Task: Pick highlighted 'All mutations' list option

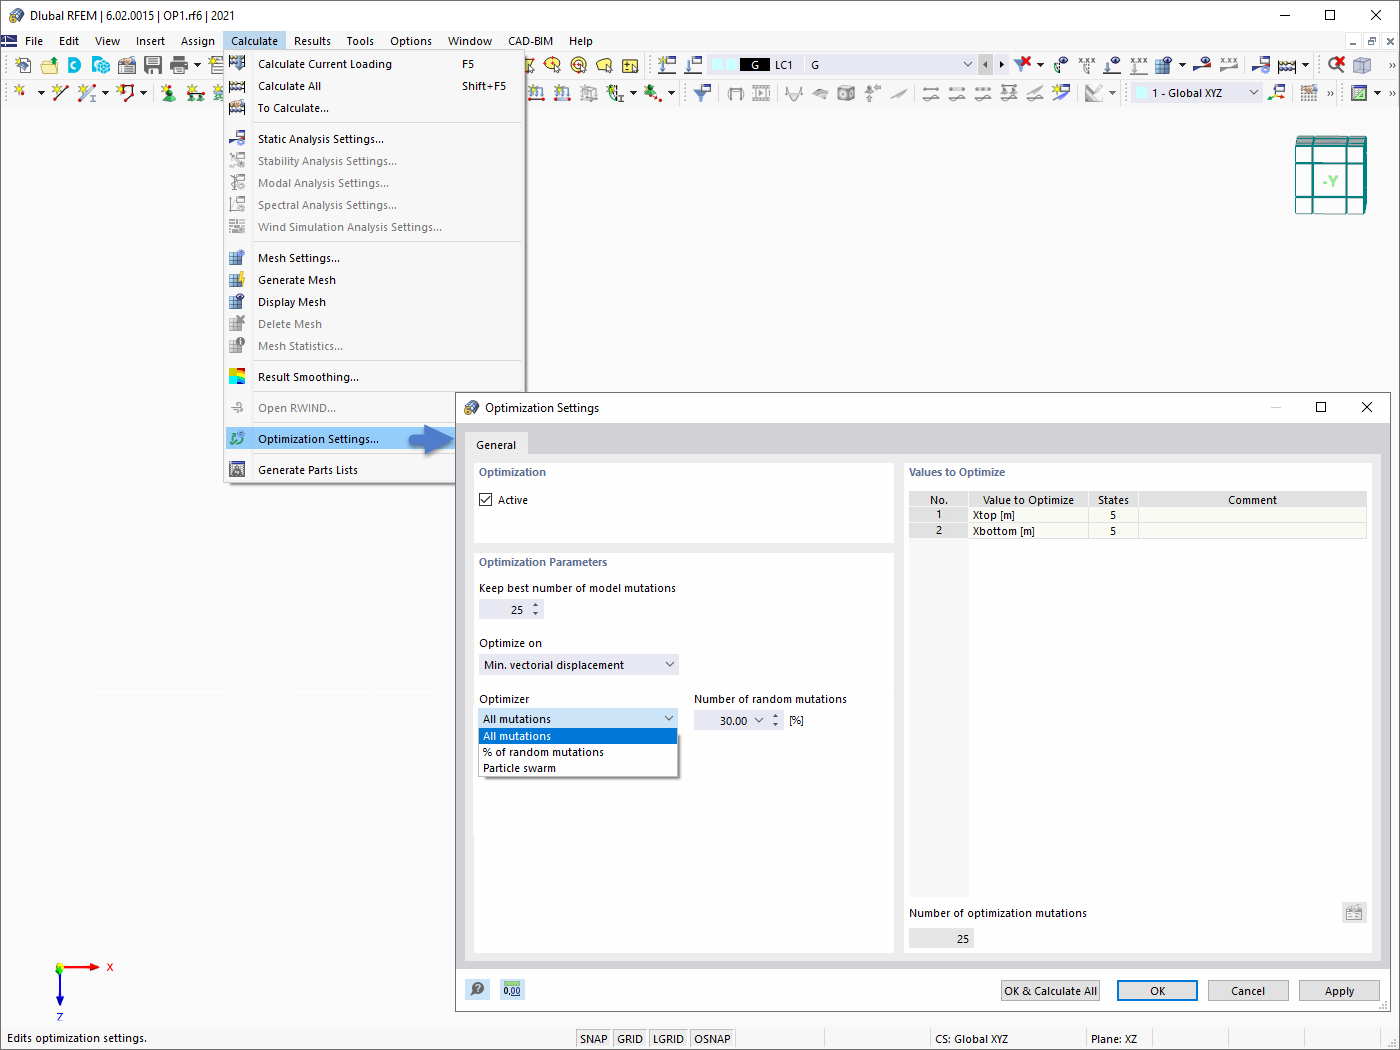Action: (x=579, y=736)
